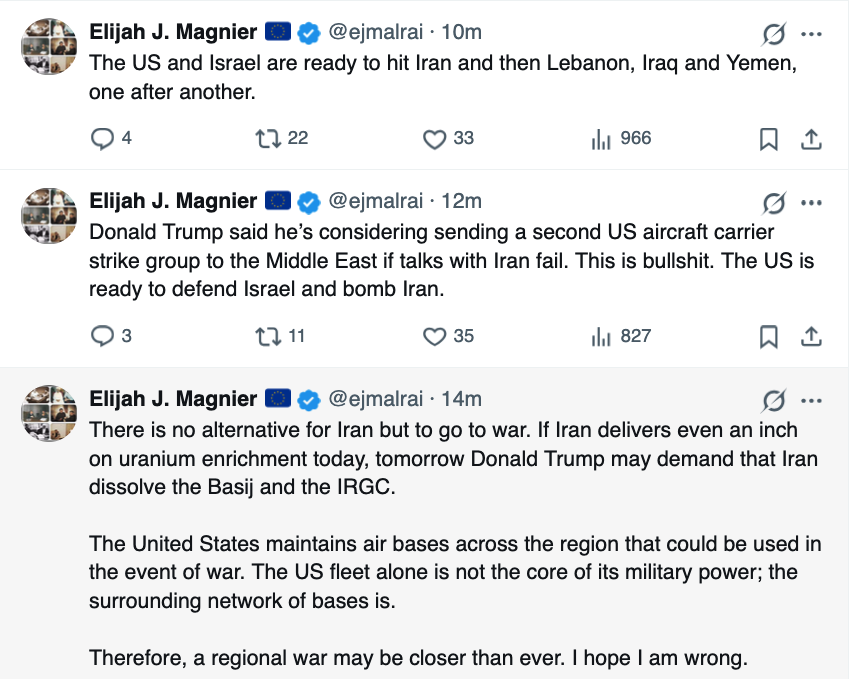Share the 10m tweet
Screen dimensions: 850x679
coord(812,139)
